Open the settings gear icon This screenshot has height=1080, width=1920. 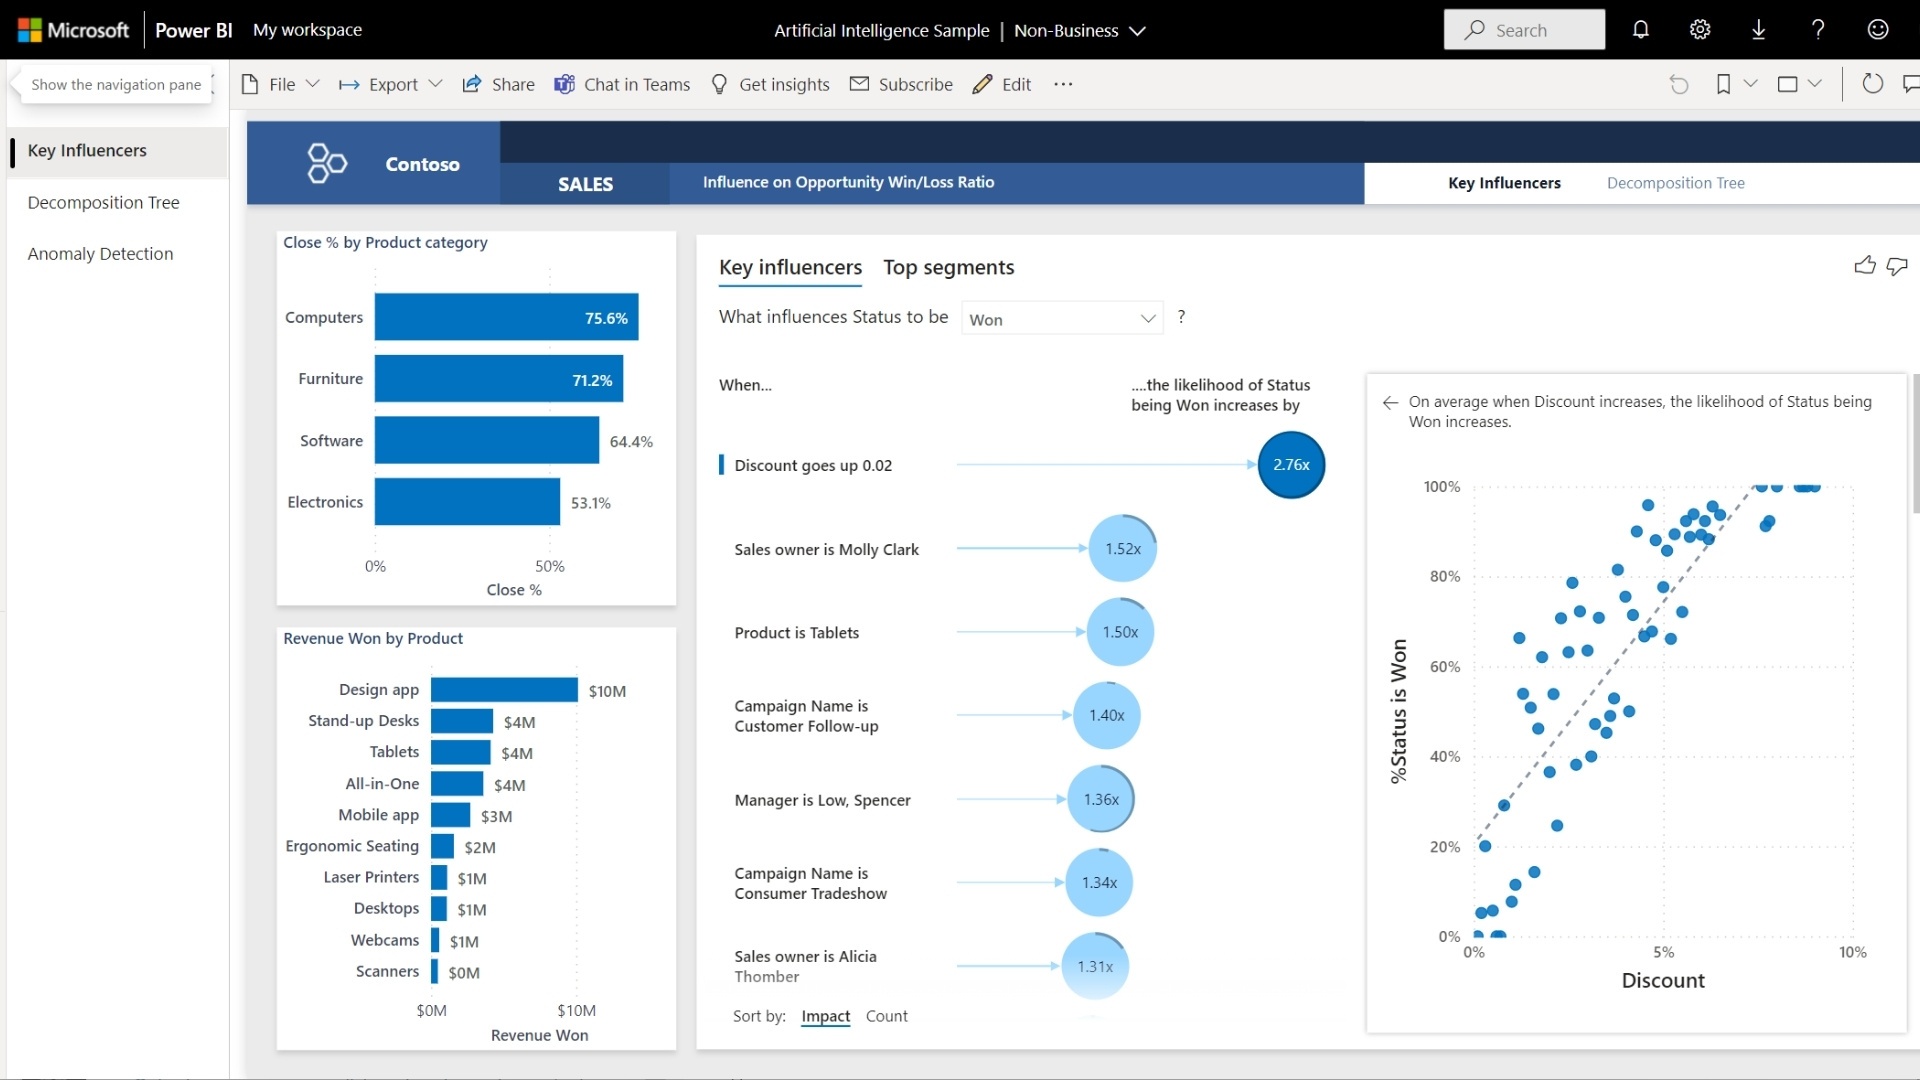pos(1700,30)
